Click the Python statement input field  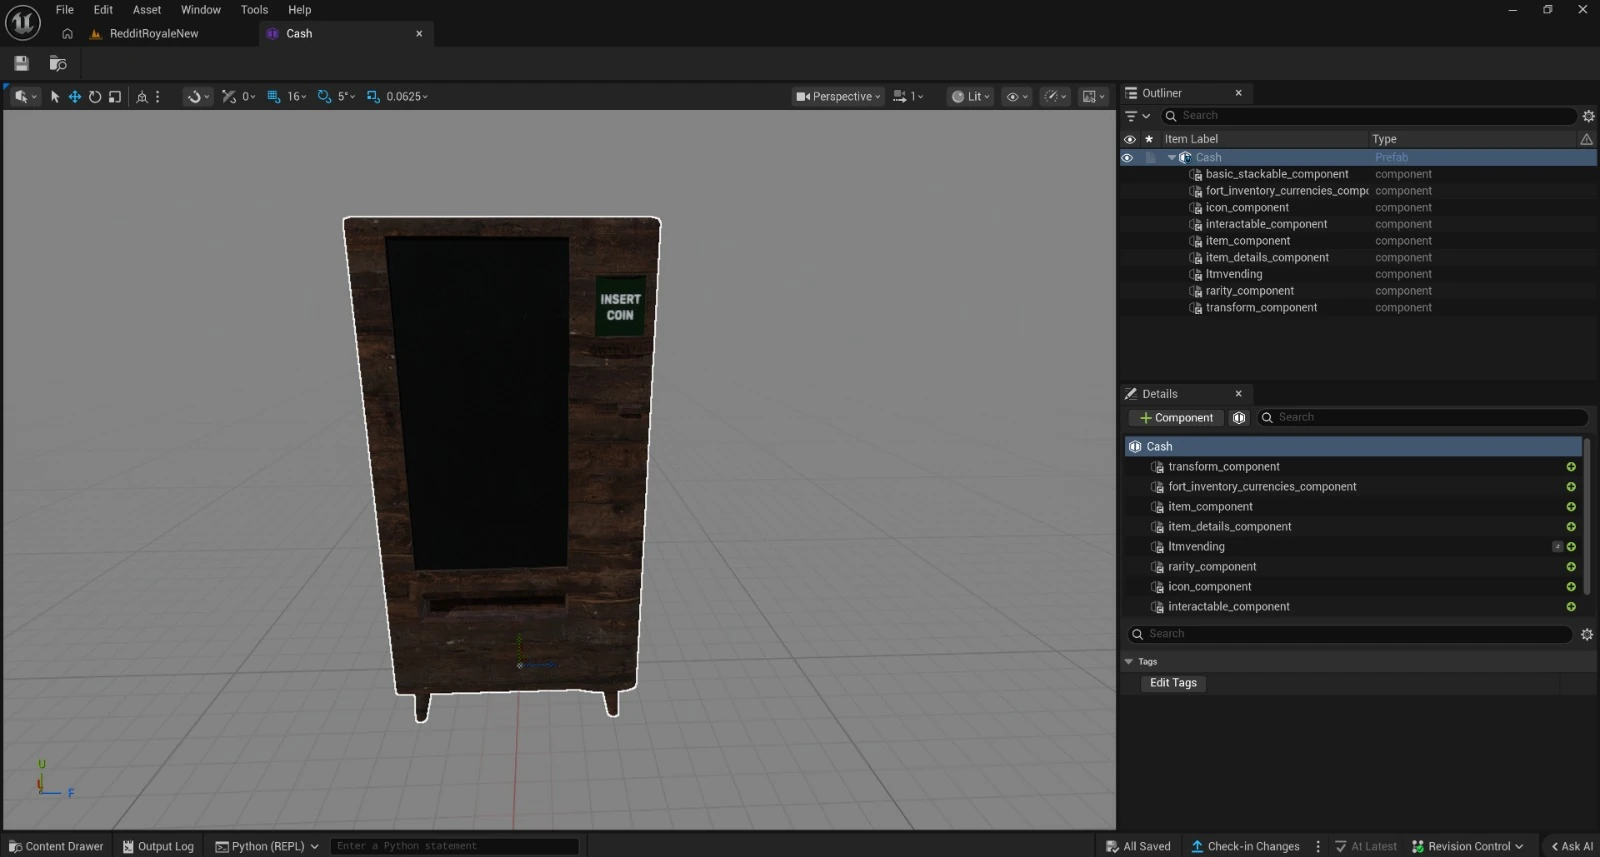tap(454, 846)
